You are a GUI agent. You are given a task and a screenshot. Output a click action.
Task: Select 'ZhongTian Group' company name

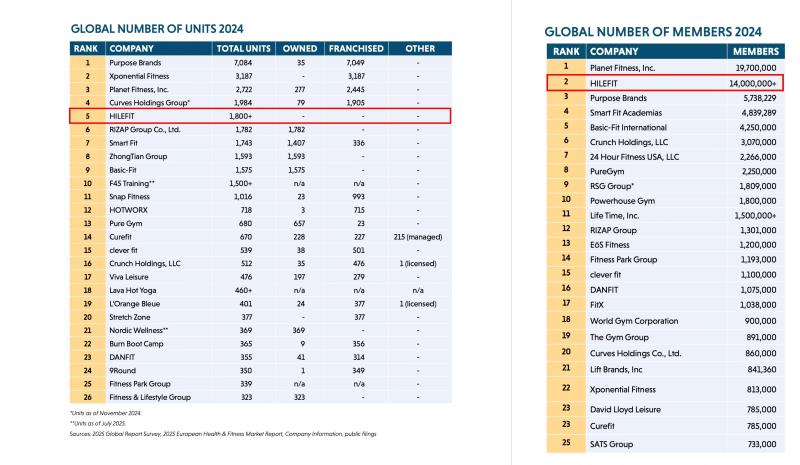click(138, 156)
